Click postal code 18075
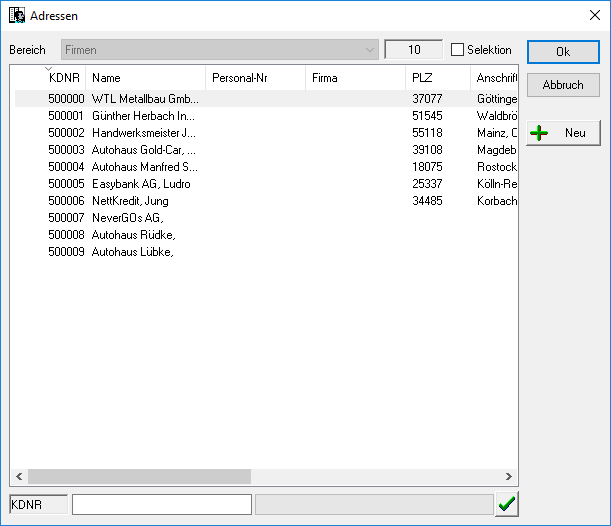The image size is (611, 526). tap(427, 167)
